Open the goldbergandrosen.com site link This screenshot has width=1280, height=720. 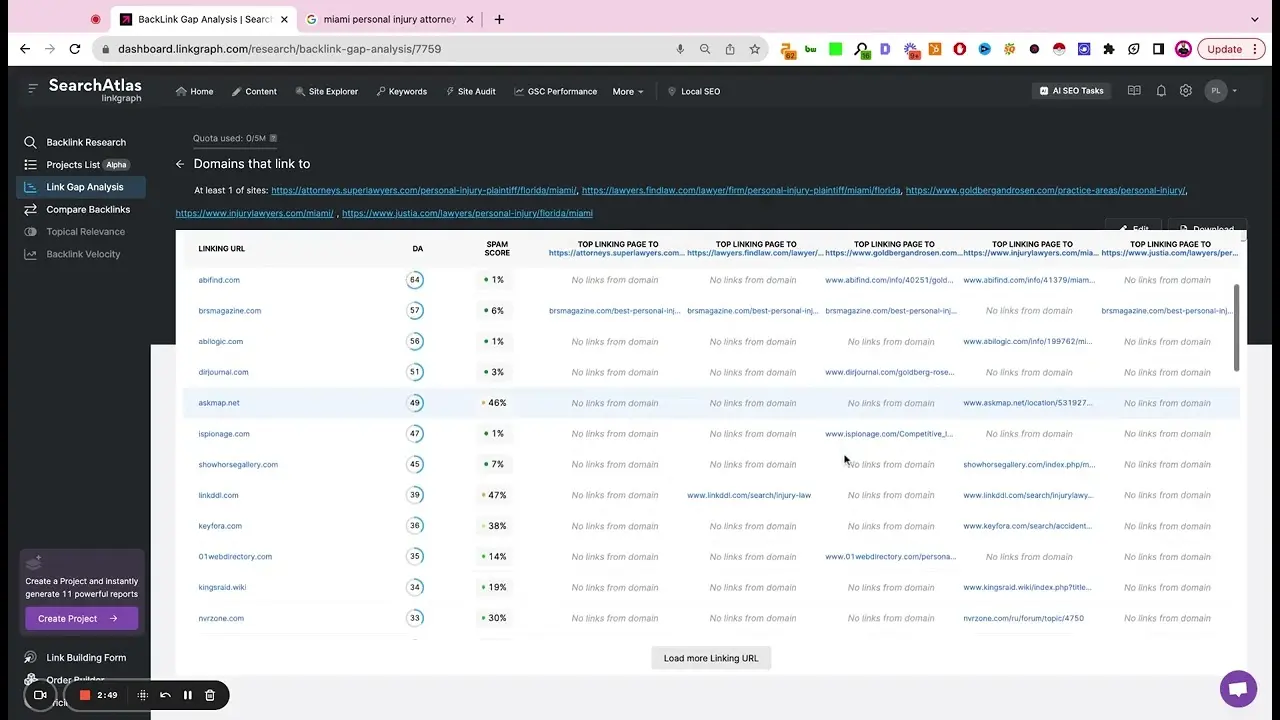[x=1046, y=190]
